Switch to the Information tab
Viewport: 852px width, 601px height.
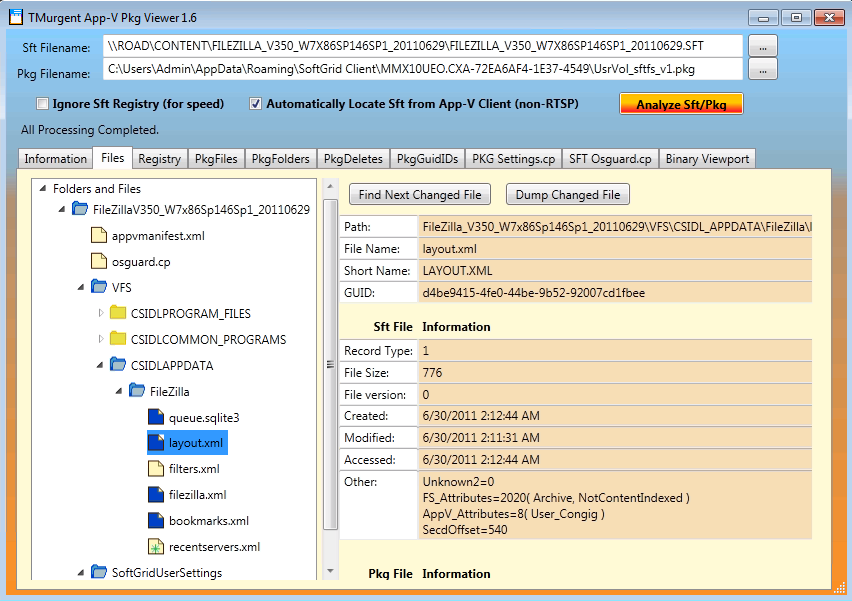(x=55, y=159)
